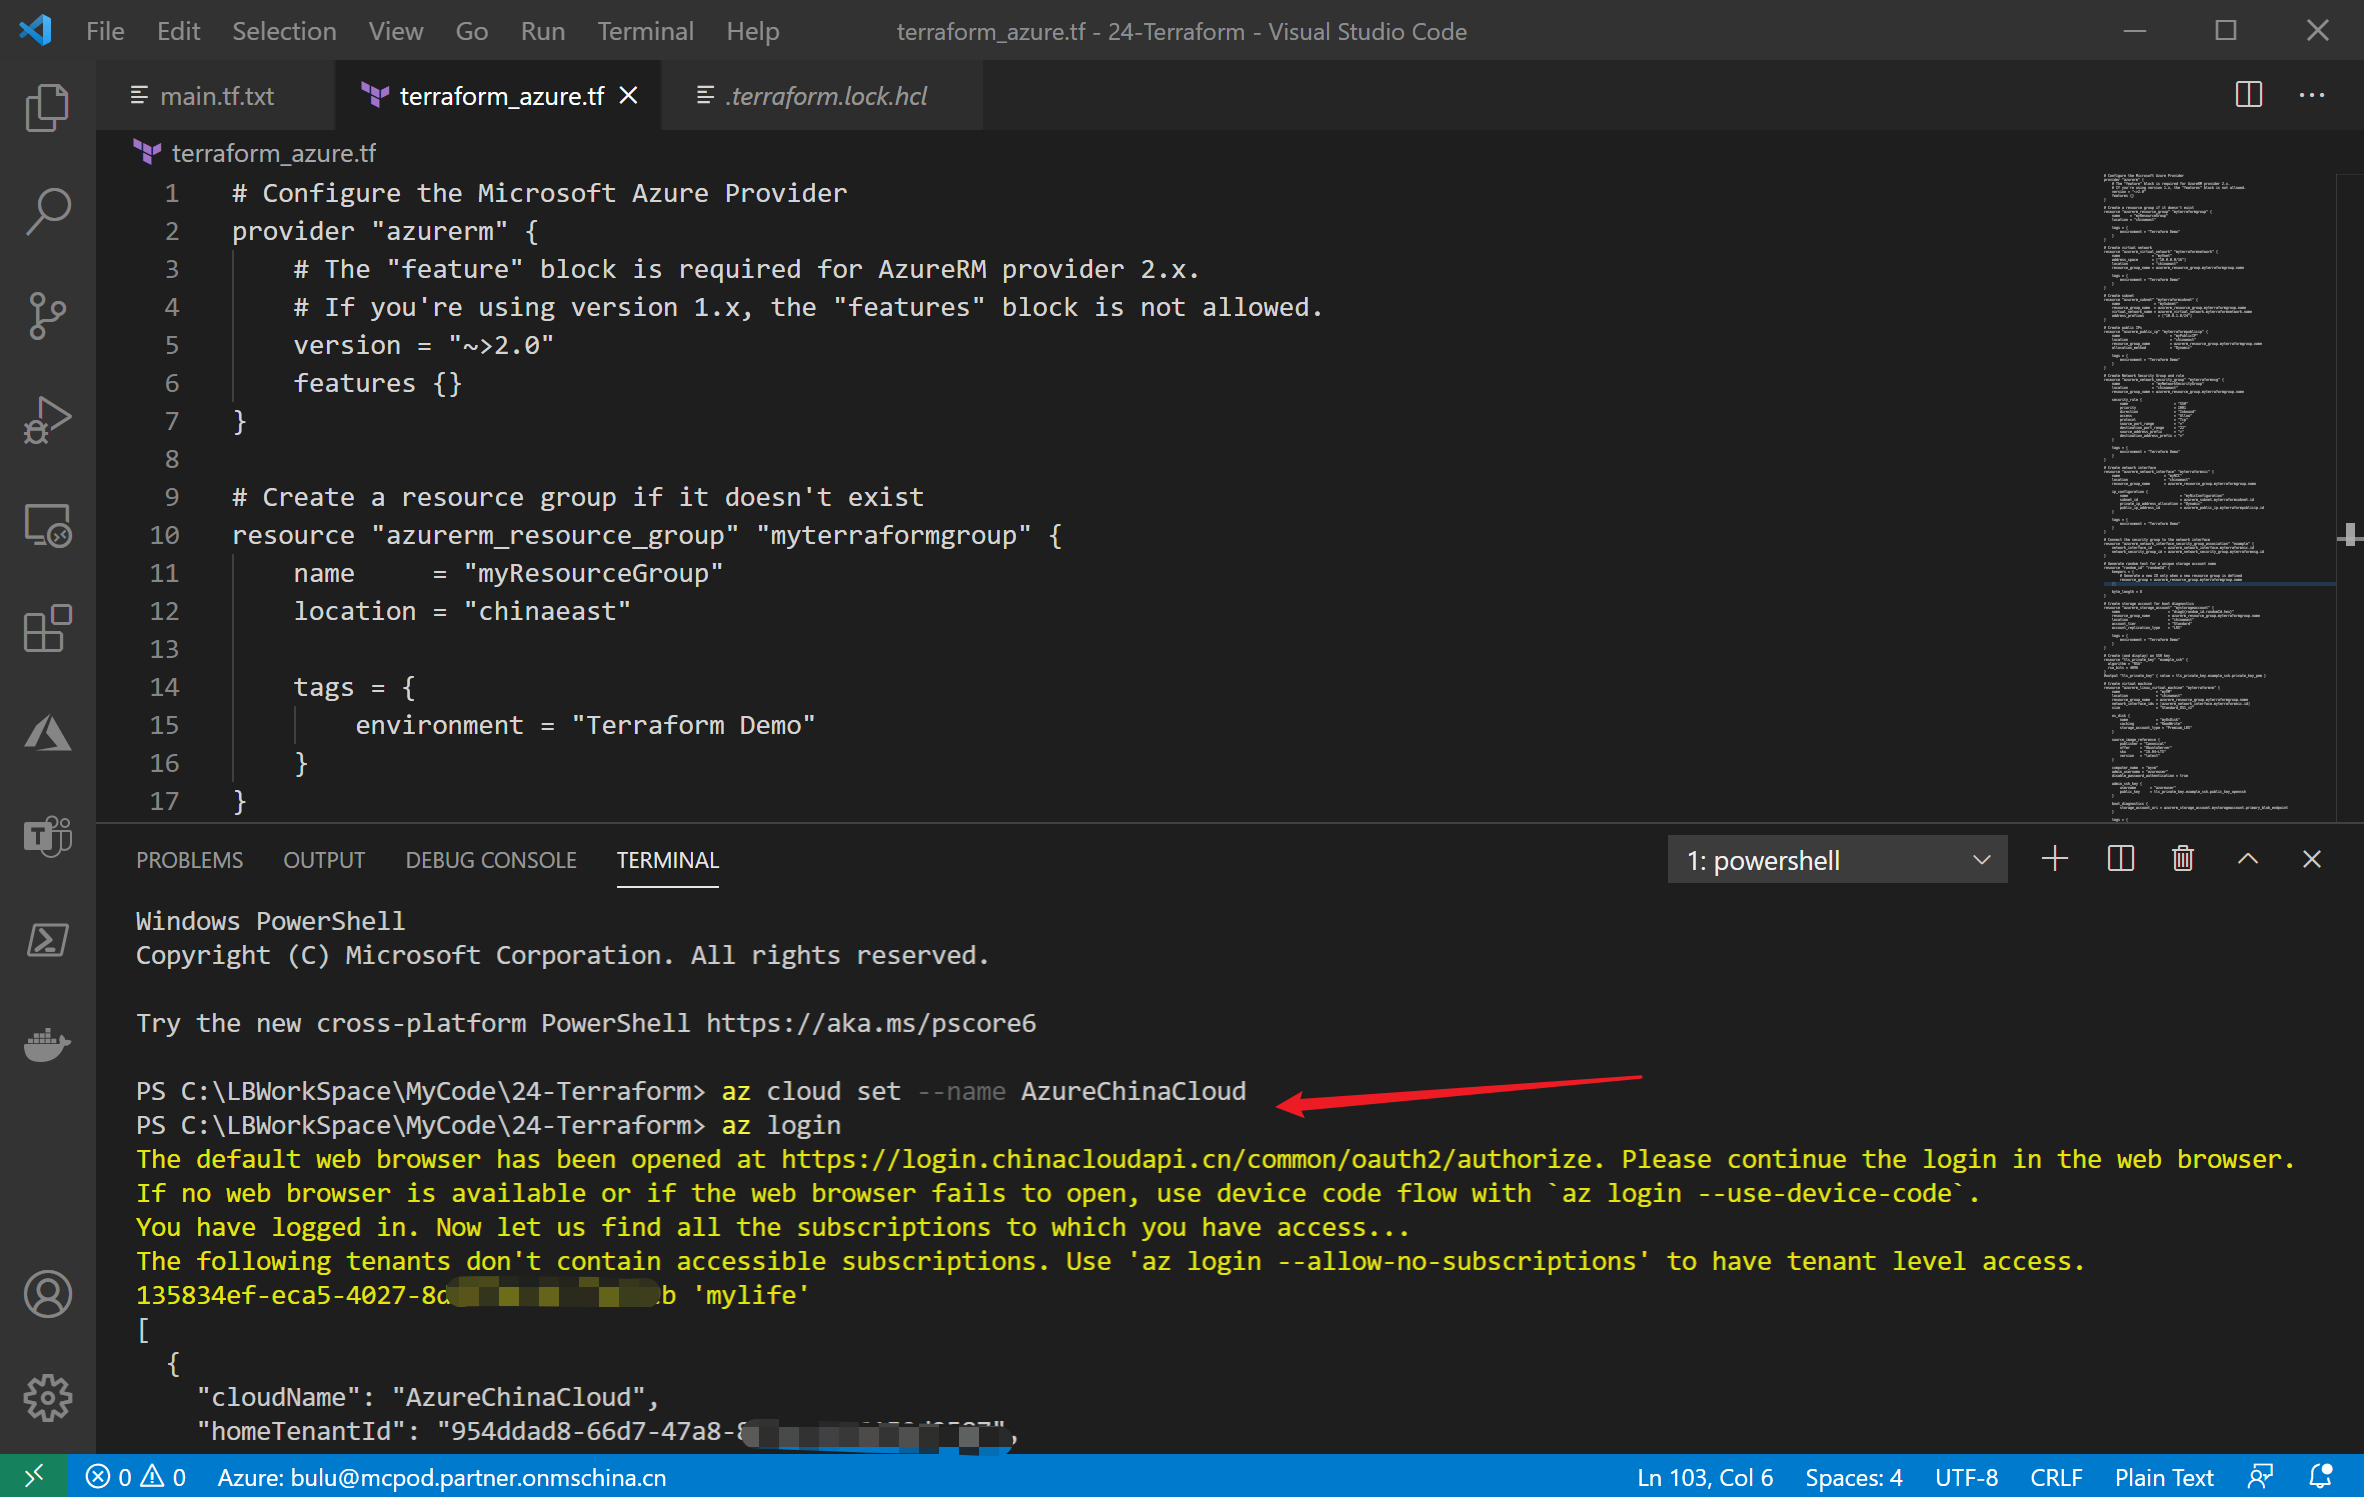This screenshot has height=1497, width=2364.
Task: Open Run and Debug view
Action: pyautogui.click(x=47, y=421)
